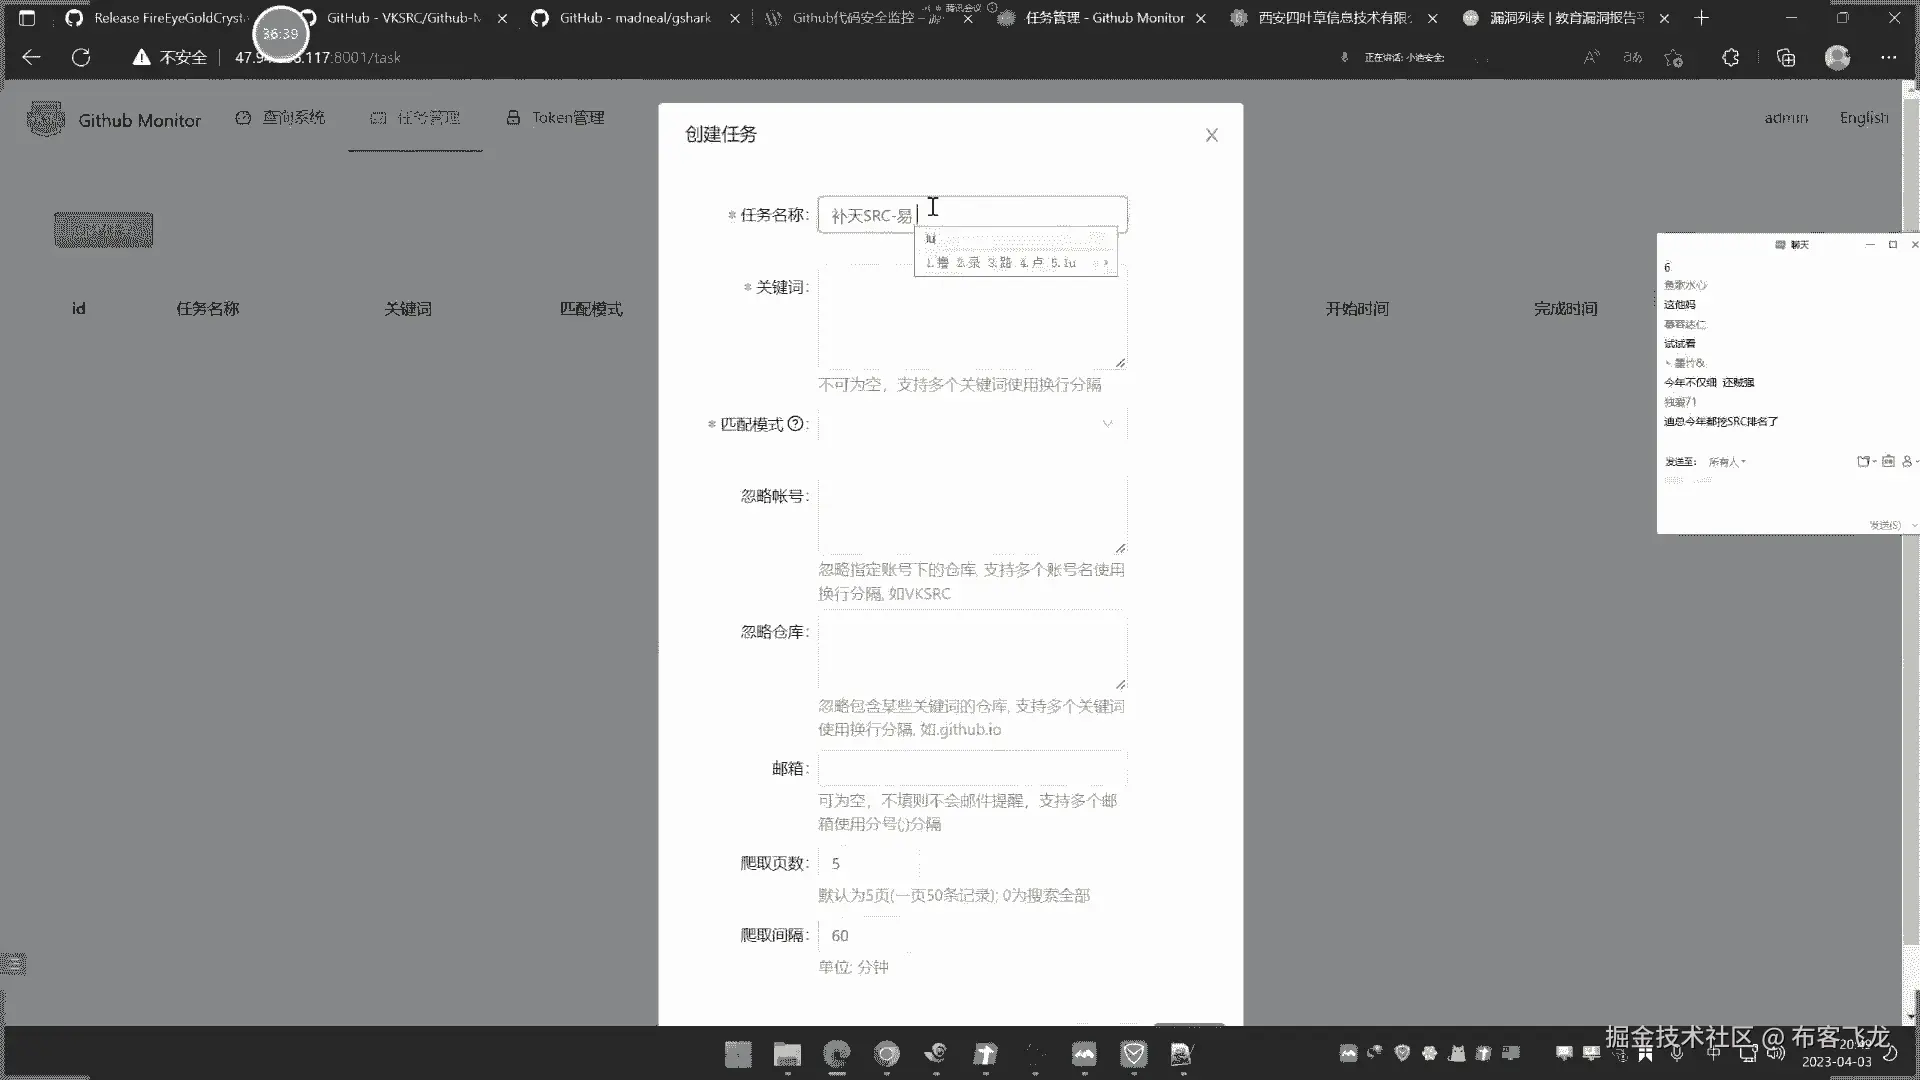Image resolution: width=1920 pixels, height=1080 pixels.
Task: Click the 关键词 textarea
Action: 972,318
